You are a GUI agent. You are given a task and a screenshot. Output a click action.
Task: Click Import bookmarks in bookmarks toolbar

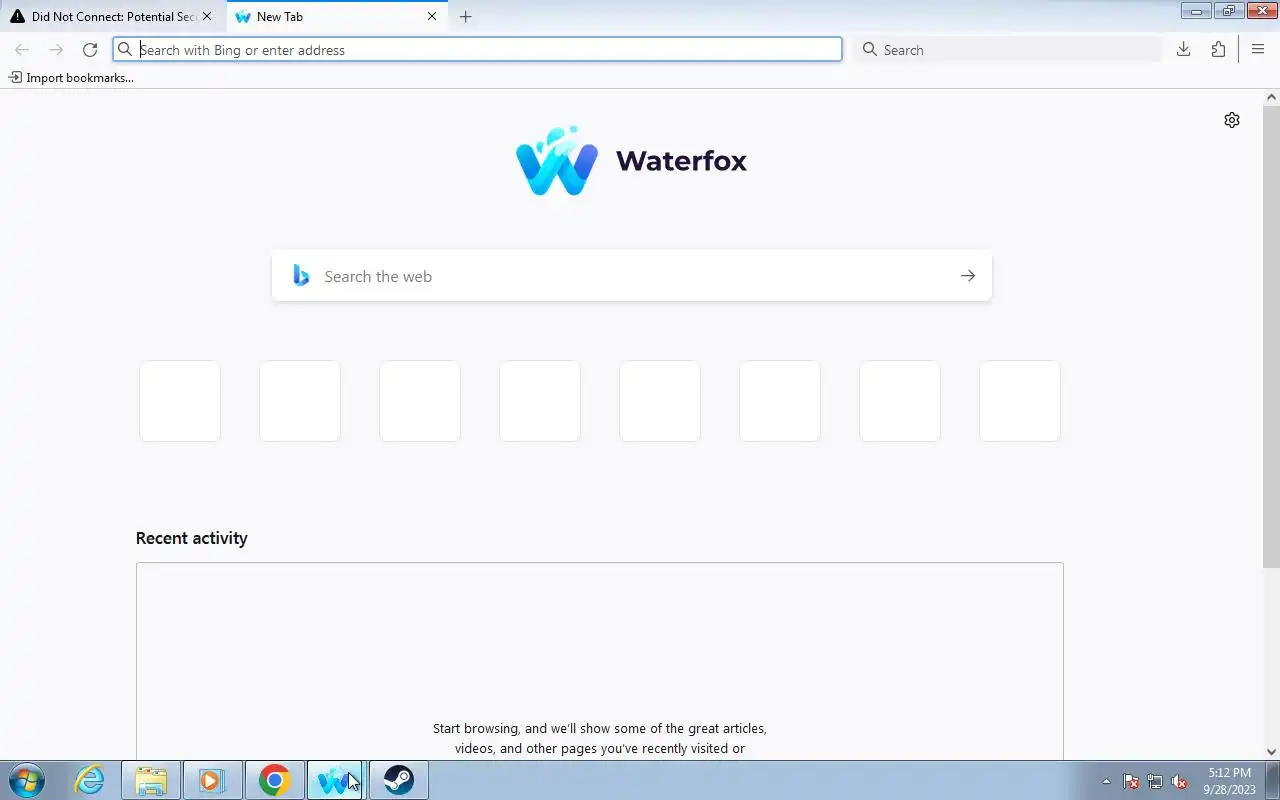(x=71, y=78)
